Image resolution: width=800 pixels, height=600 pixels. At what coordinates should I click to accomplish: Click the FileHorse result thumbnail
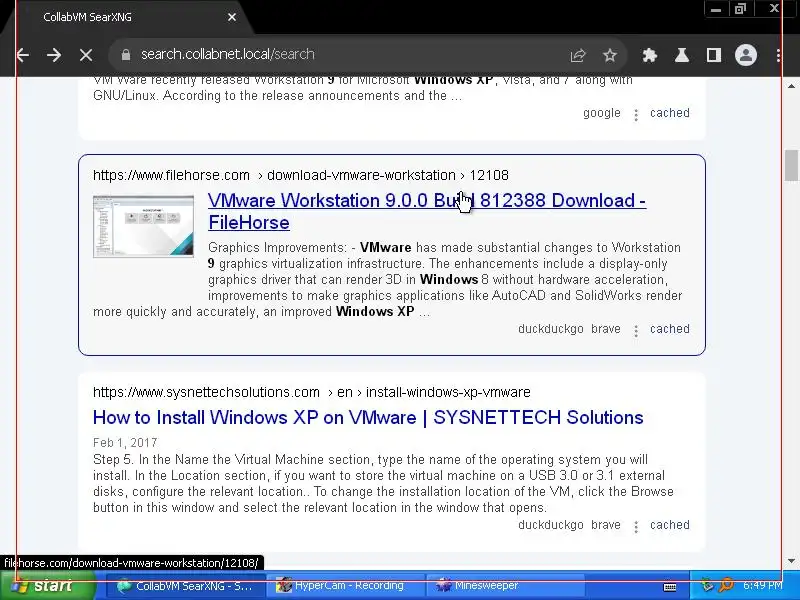[x=143, y=226]
